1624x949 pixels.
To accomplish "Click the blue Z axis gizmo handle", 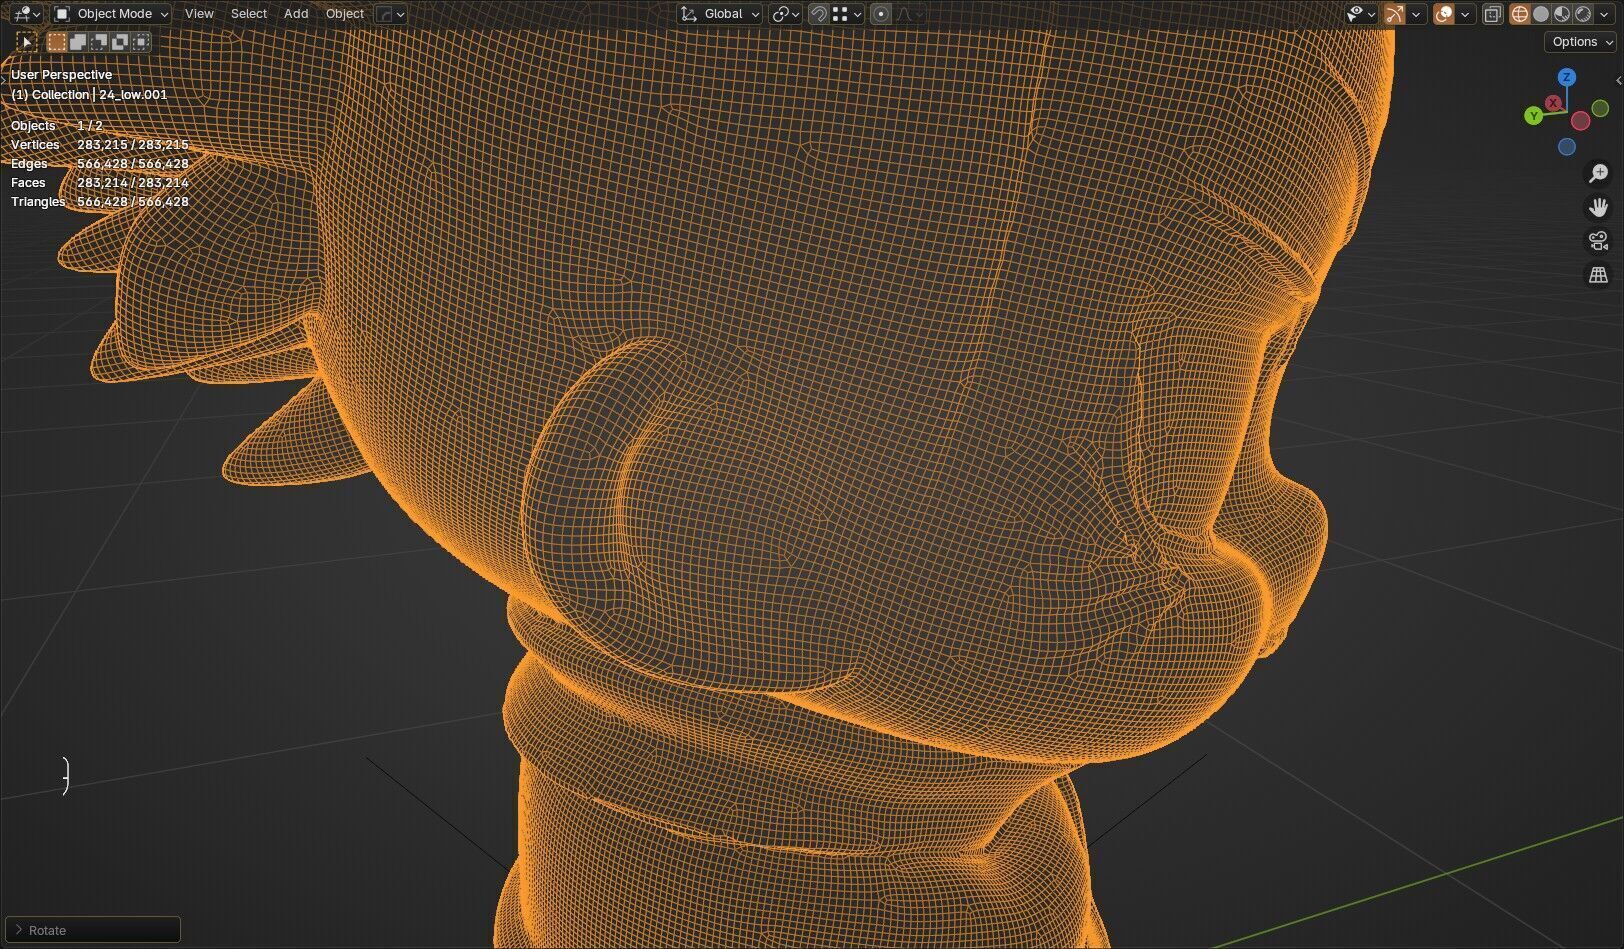I will (x=1567, y=77).
